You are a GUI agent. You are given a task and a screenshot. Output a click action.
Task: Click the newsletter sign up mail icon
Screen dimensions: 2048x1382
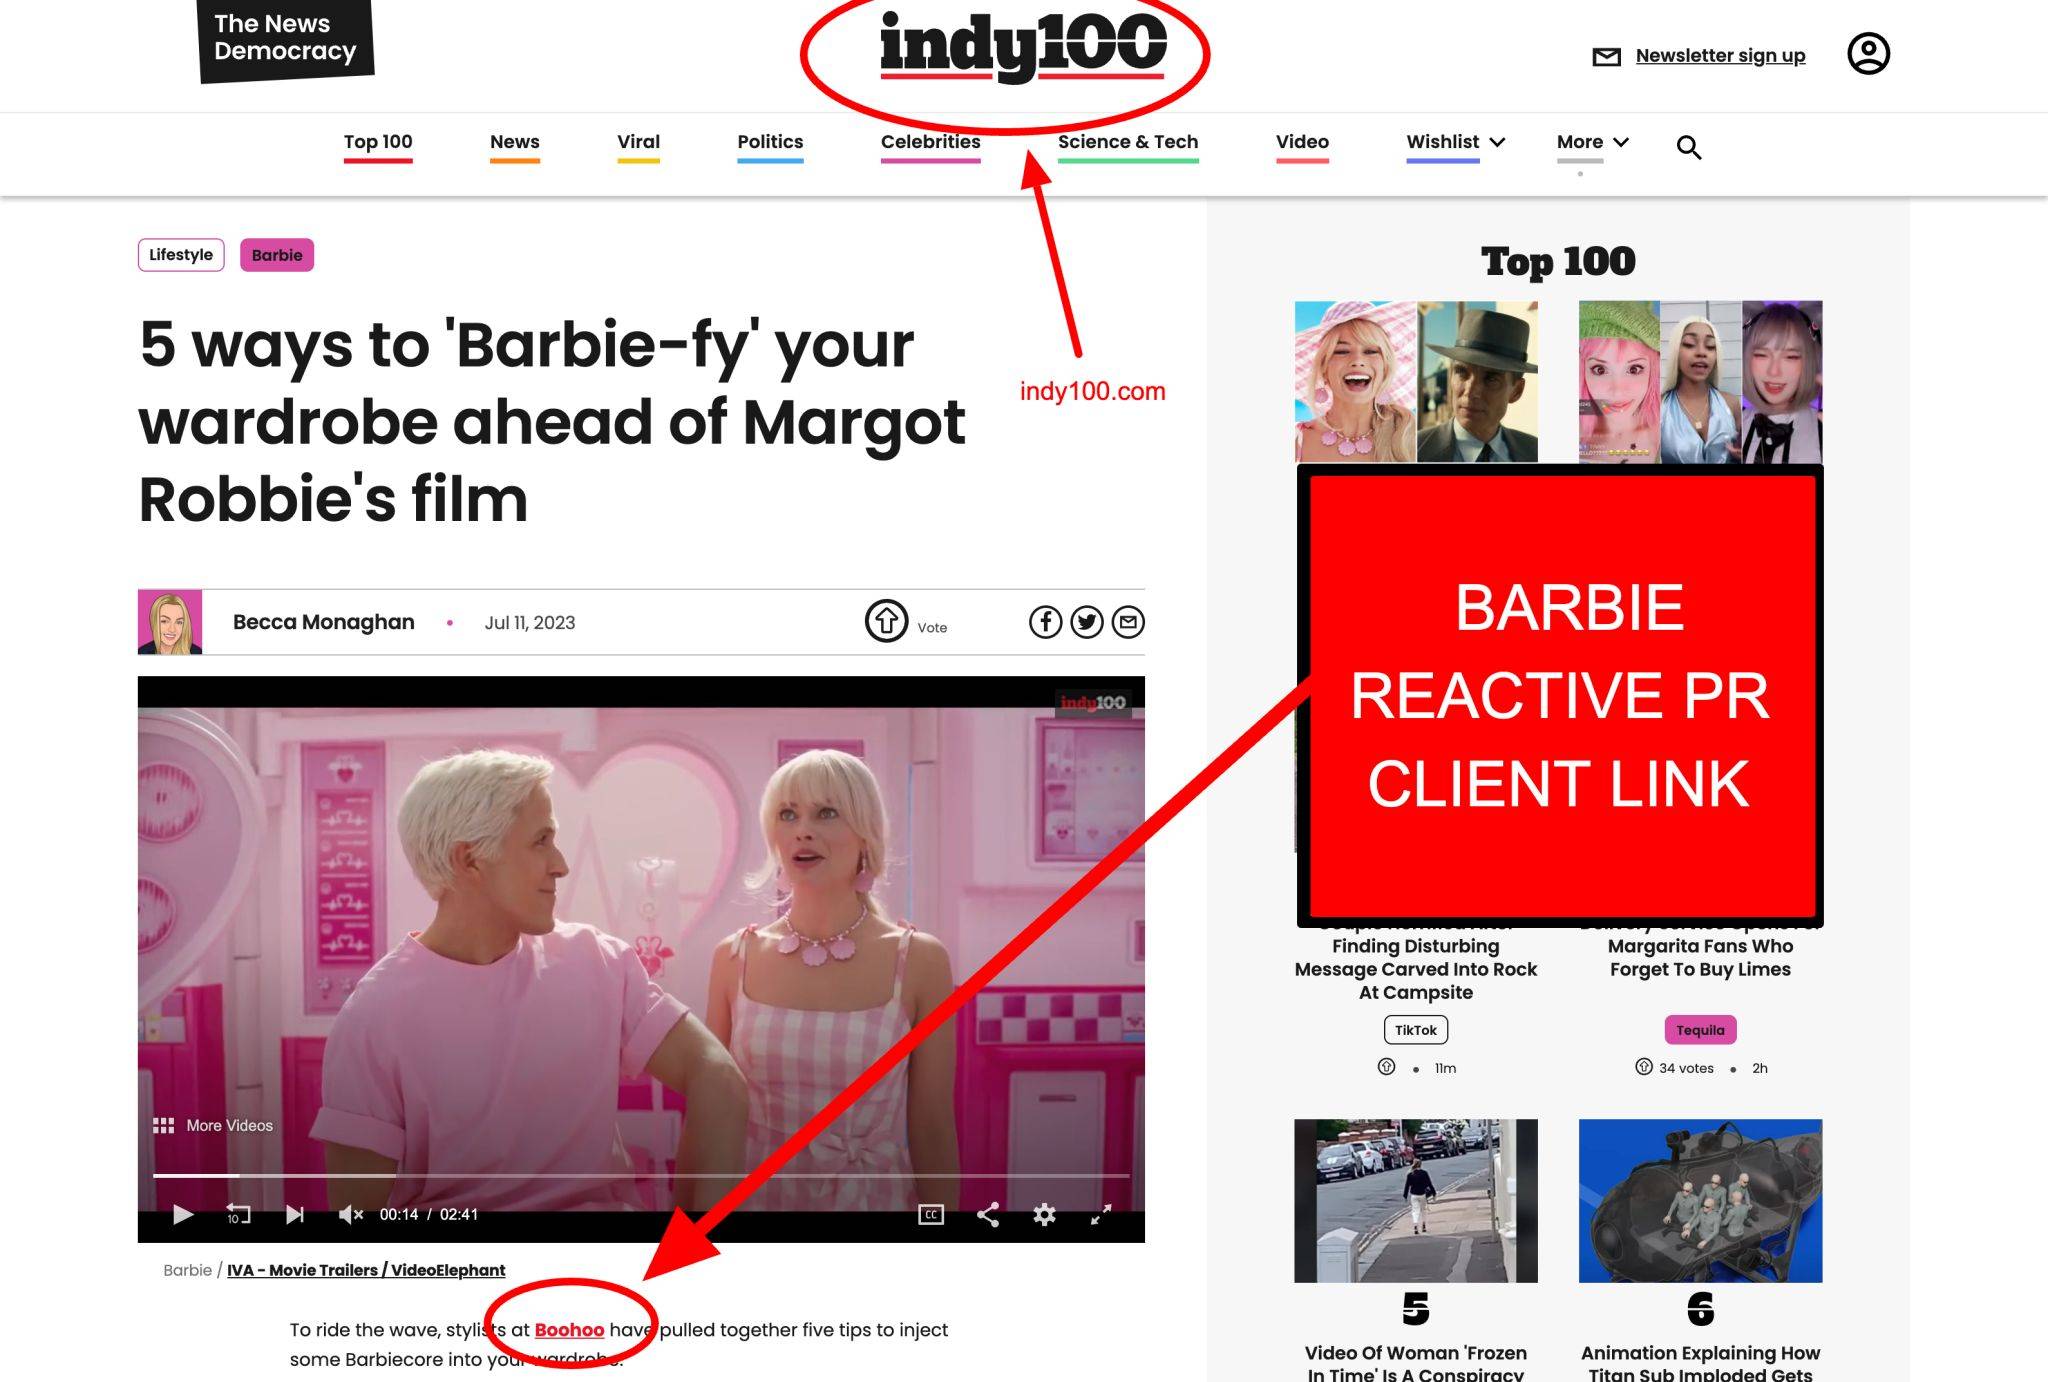coord(1605,56)
